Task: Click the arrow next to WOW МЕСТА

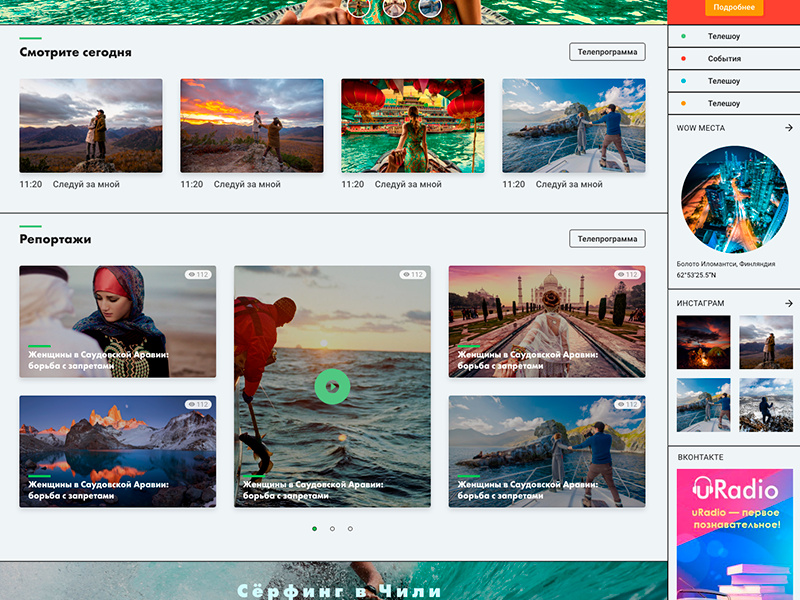Action: point(788,128)
